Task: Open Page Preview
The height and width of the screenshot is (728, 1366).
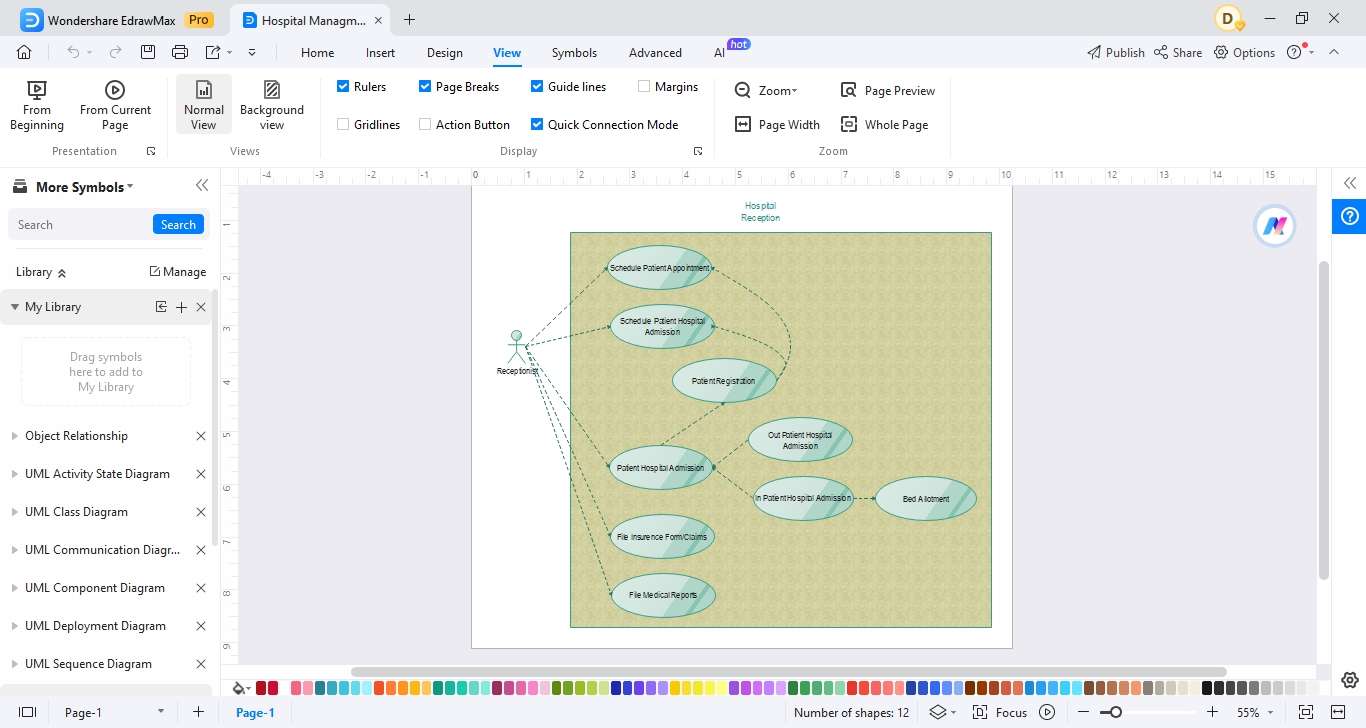Action: pyautogui.click(x=888, y=90)
